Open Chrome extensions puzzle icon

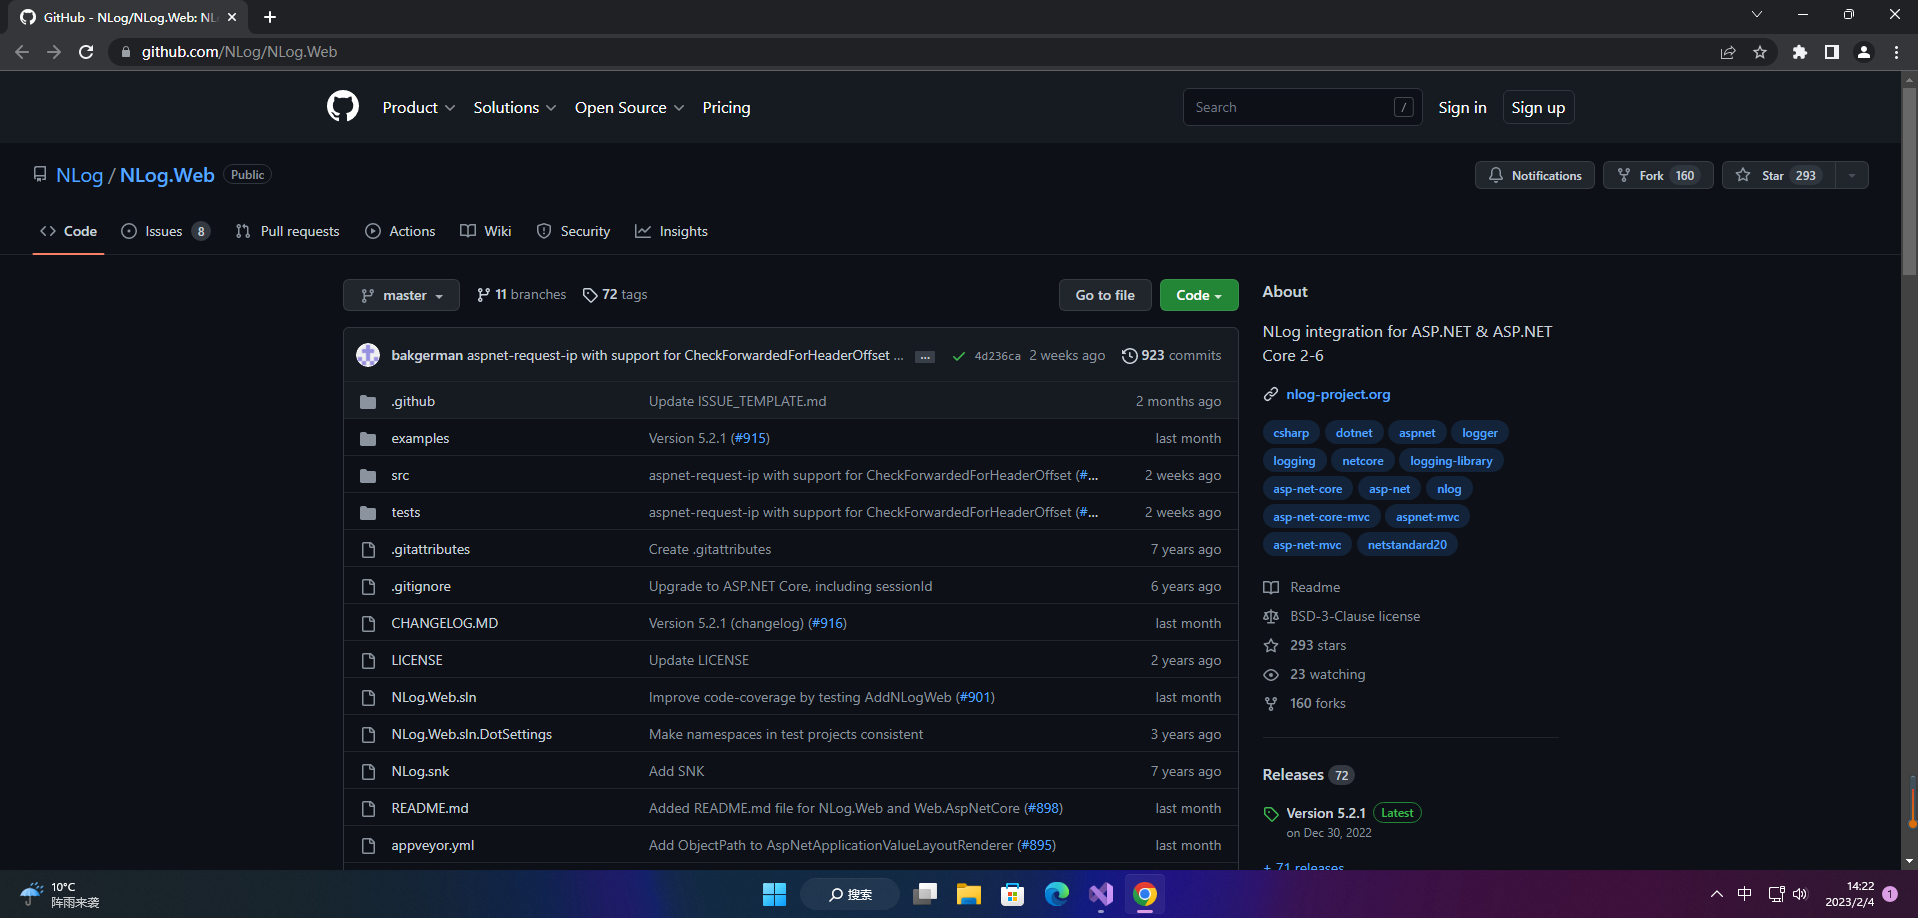coord(1800,52)
